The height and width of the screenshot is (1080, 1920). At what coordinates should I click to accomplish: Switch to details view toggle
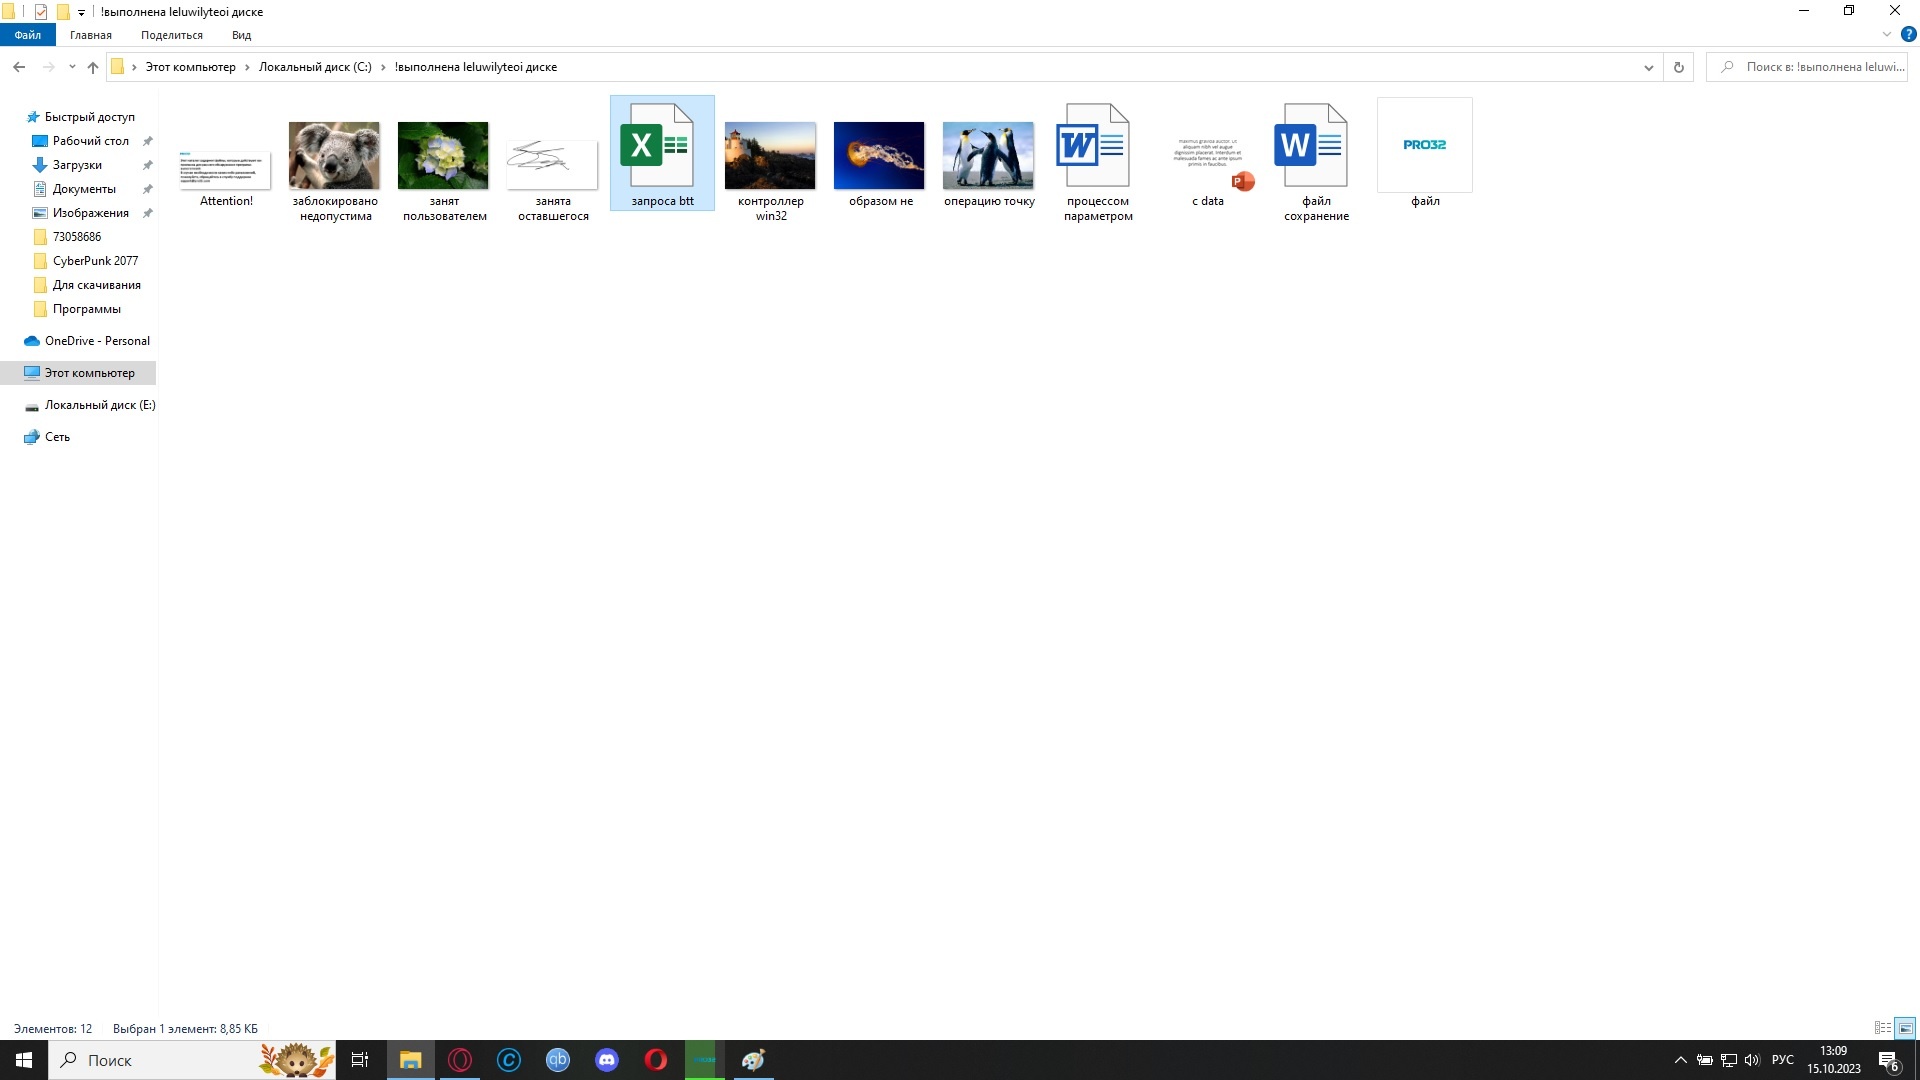point(1882,1028)
